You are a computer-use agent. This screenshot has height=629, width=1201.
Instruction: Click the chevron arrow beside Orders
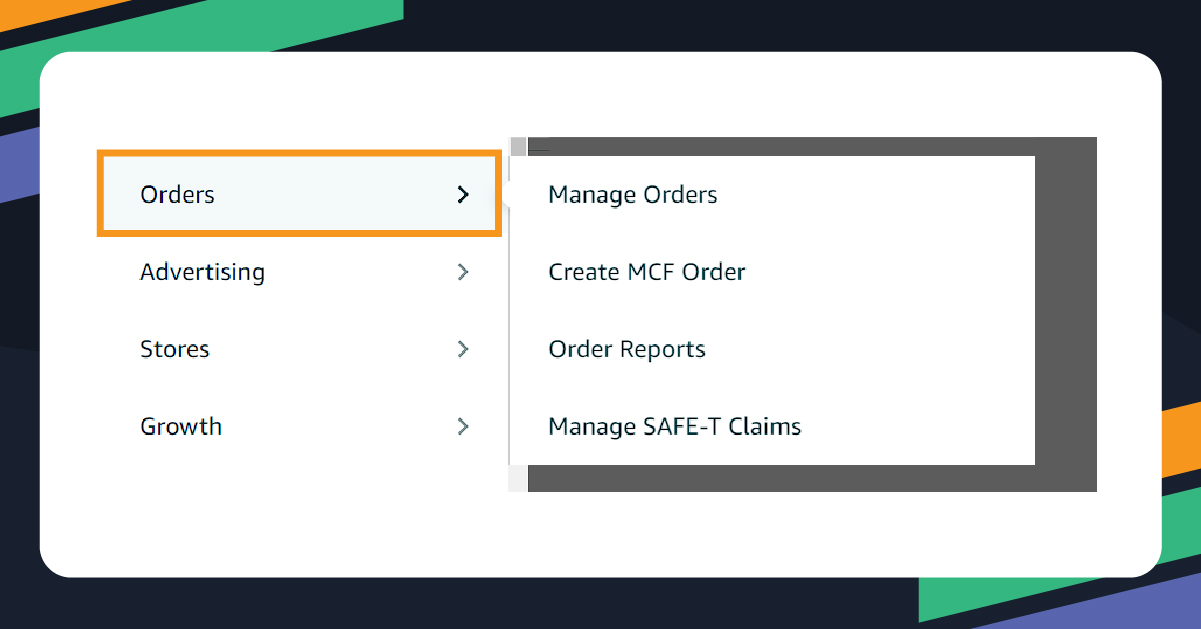click(x=462, y=194)
